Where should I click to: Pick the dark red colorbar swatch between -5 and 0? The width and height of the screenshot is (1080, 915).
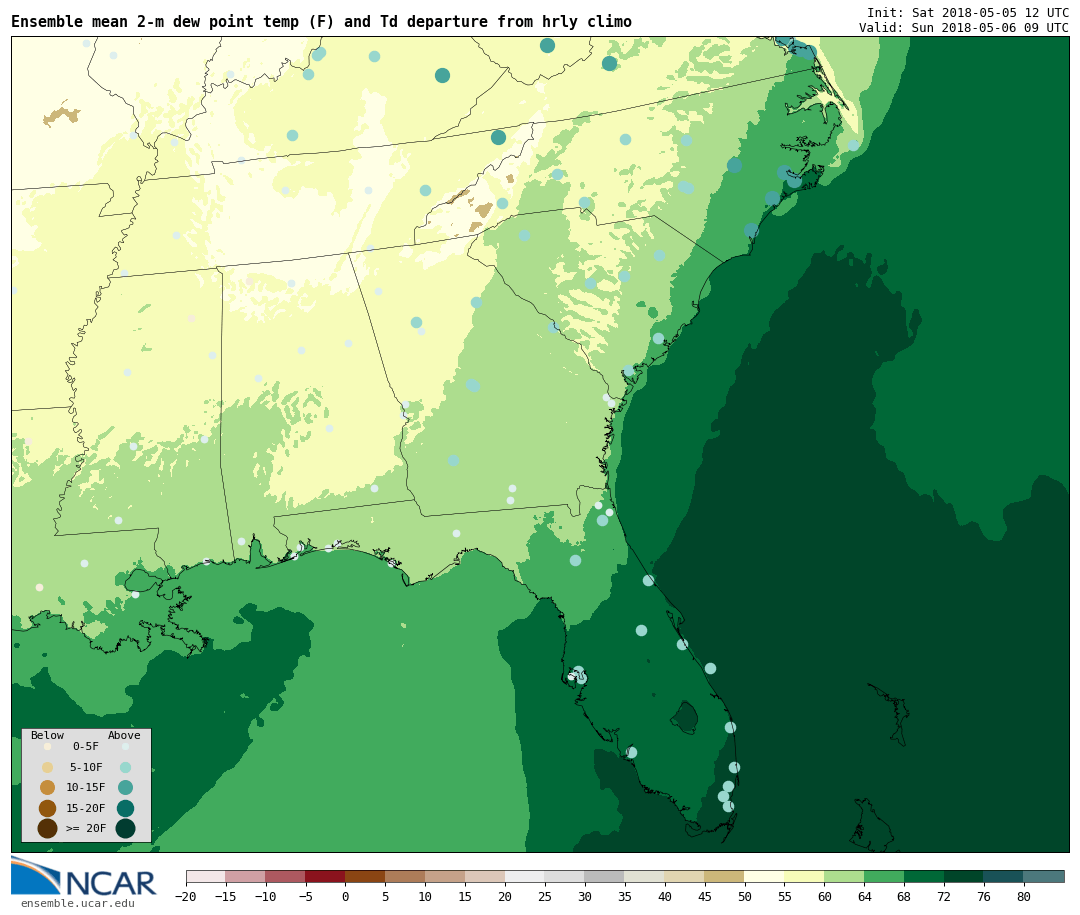[325, 877]
